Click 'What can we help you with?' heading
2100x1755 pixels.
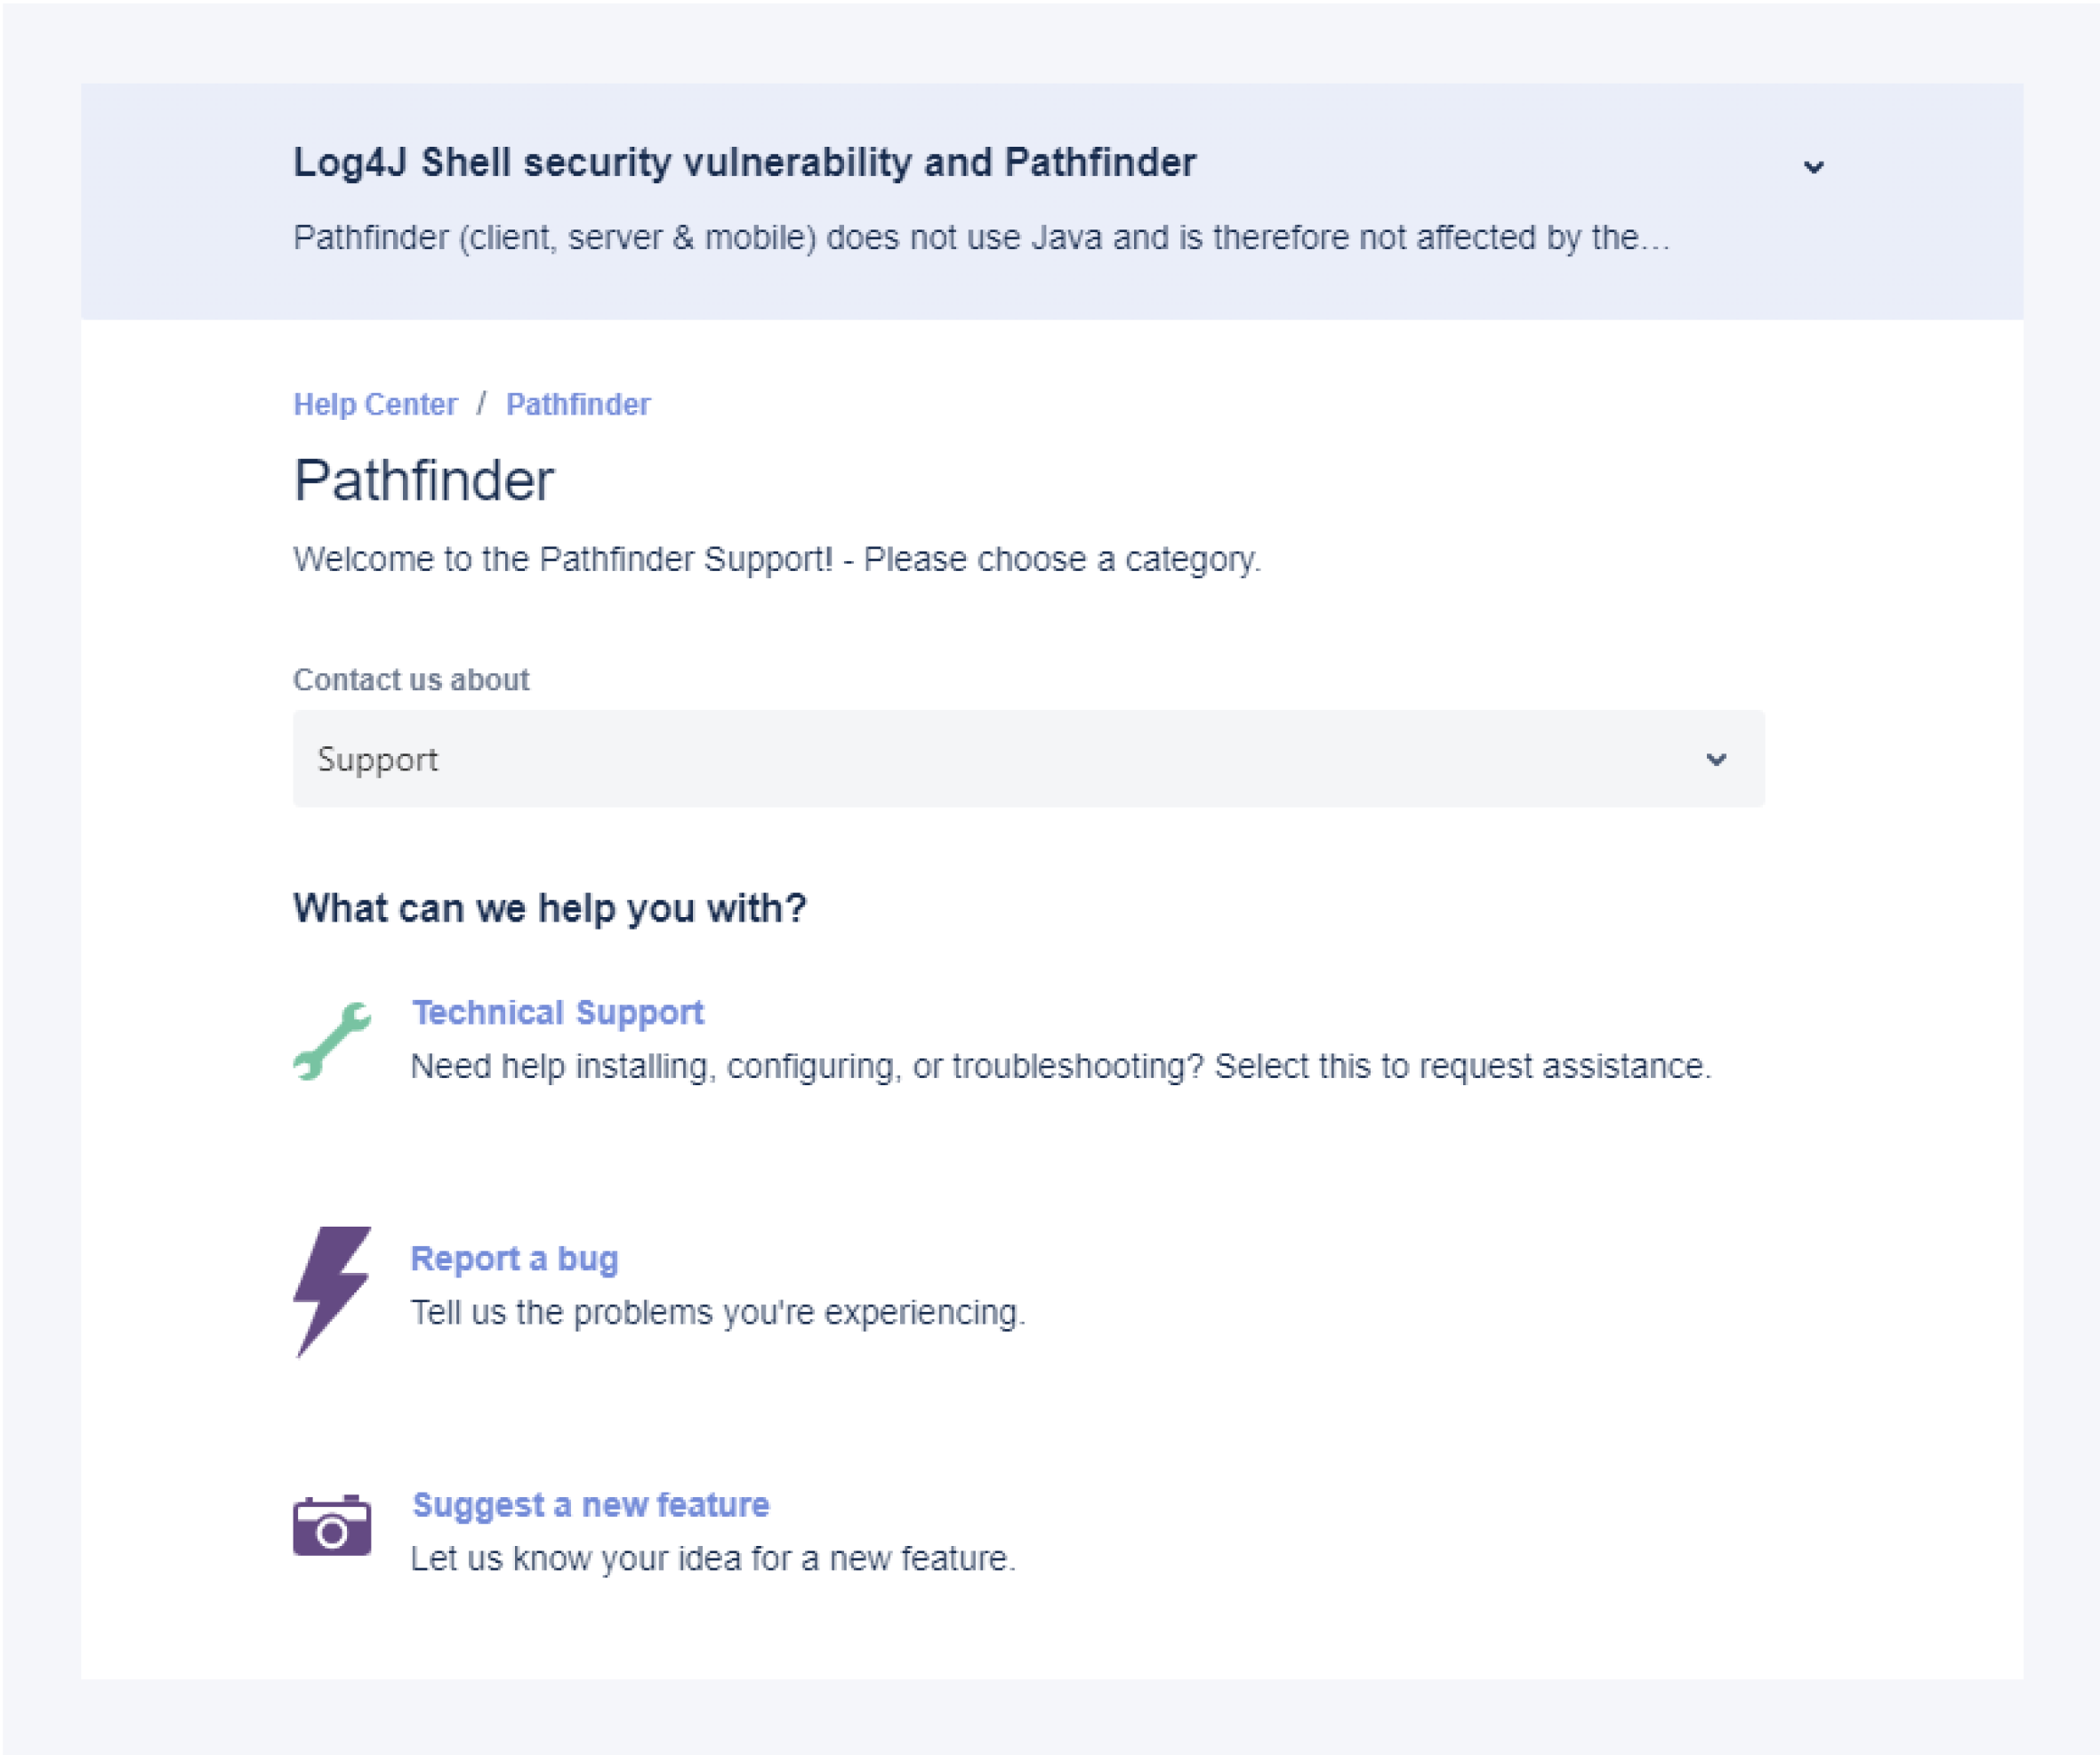pyautogui.click(x=549, y=908)
